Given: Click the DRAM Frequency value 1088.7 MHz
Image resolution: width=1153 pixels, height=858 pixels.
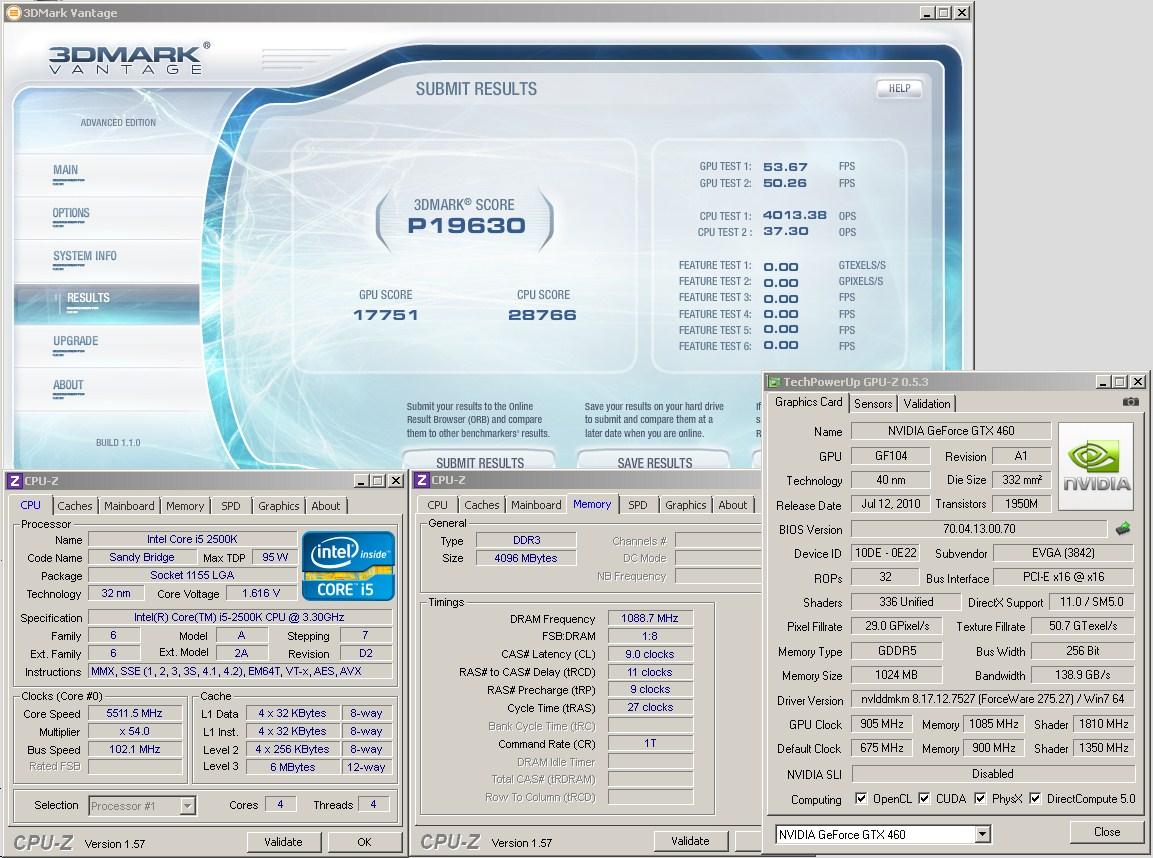Looking at the screenshot, I should click(x=650, y=618).
